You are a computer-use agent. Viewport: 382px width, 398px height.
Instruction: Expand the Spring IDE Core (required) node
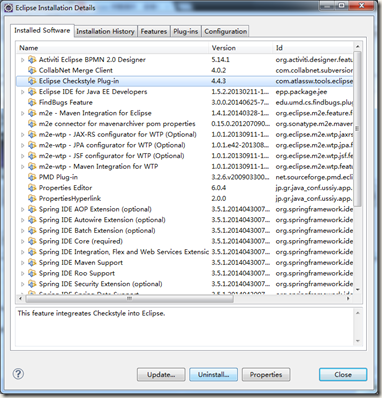click(23, 241)
